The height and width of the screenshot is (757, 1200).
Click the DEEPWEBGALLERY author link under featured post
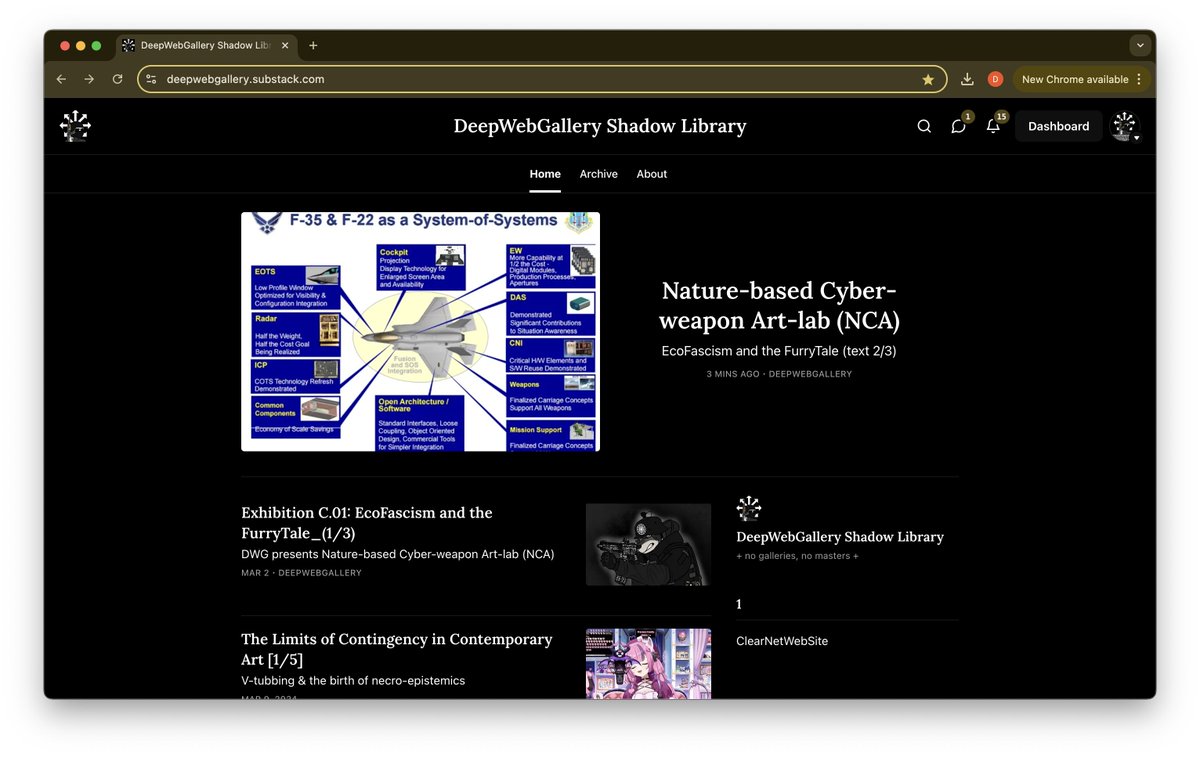pos(810,374)
